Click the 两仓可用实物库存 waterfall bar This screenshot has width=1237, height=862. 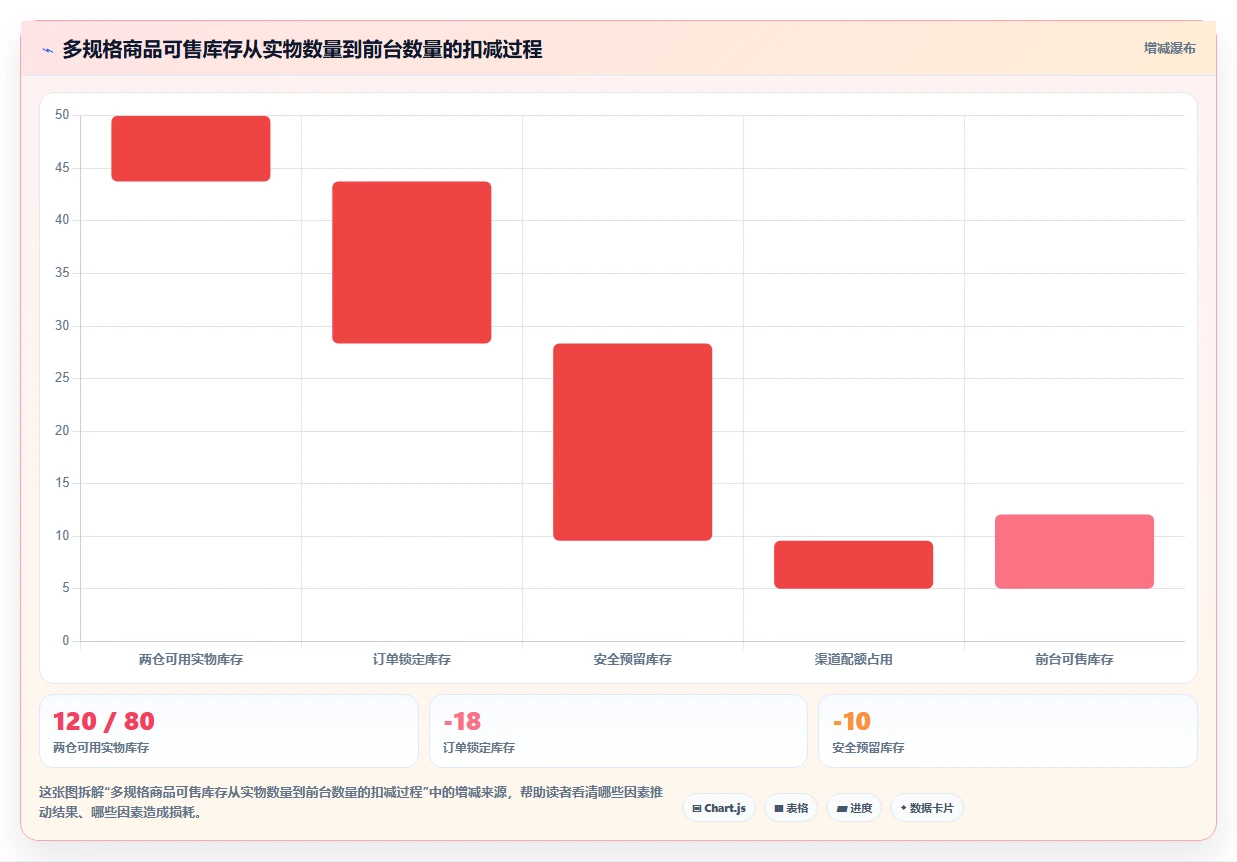(191, 149)
